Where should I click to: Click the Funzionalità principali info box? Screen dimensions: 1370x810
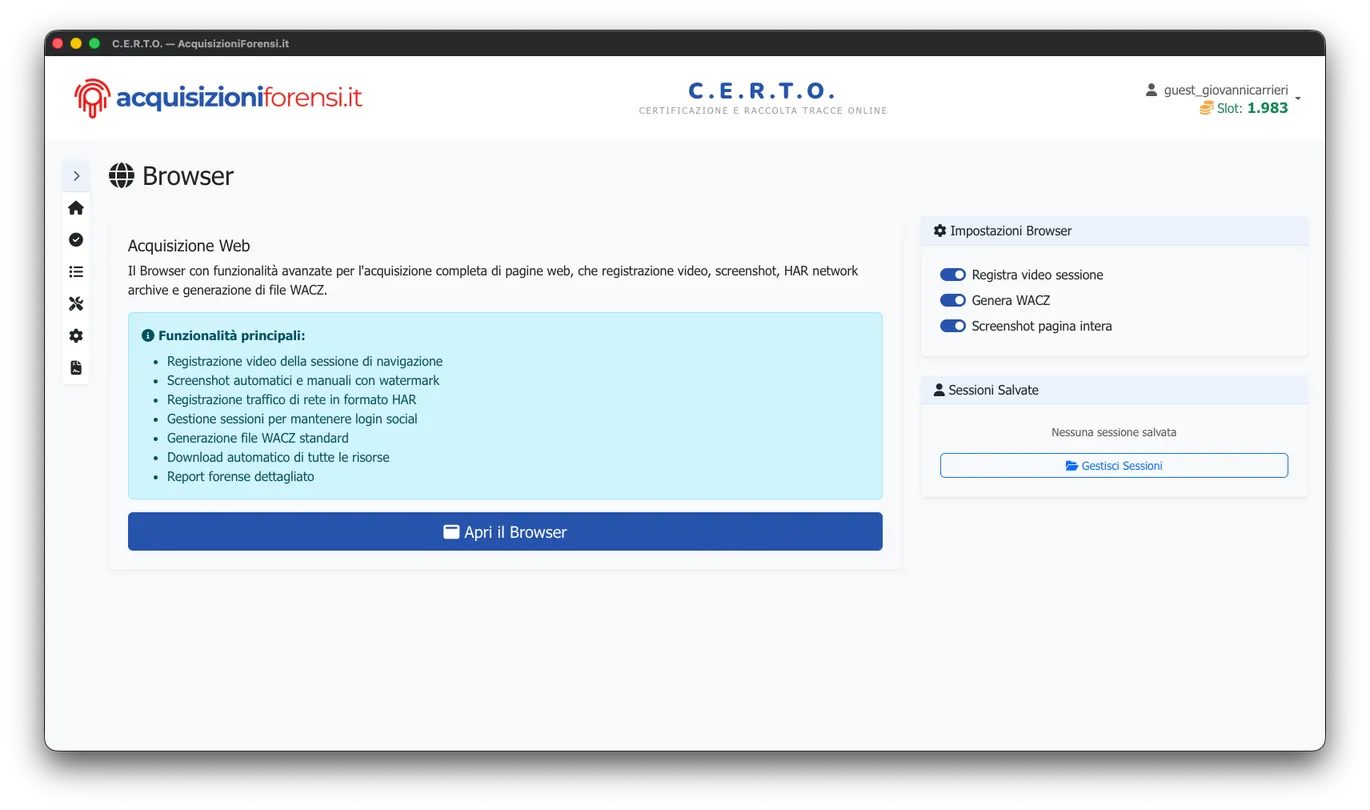coord(505,405)
